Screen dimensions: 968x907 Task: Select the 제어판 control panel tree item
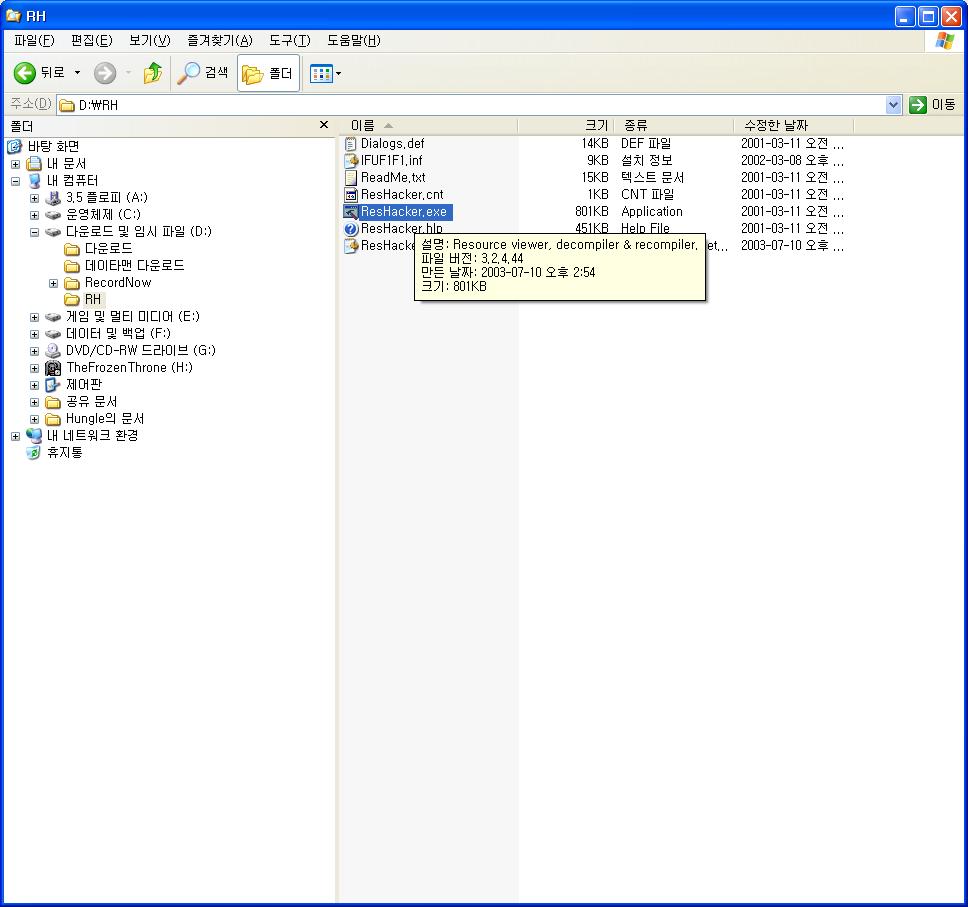[83, 385]
